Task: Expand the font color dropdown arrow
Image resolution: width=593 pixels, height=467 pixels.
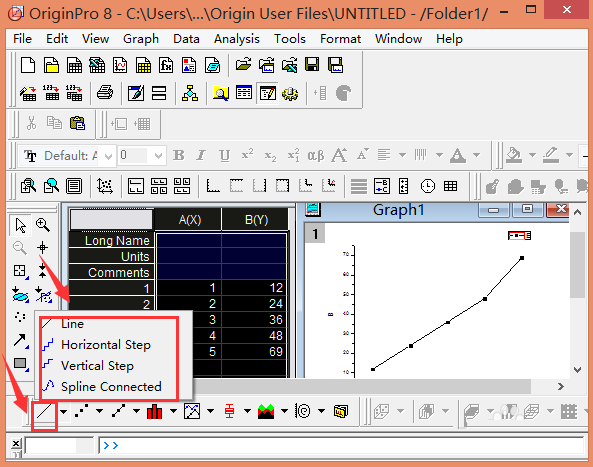Action: [477, 155]
